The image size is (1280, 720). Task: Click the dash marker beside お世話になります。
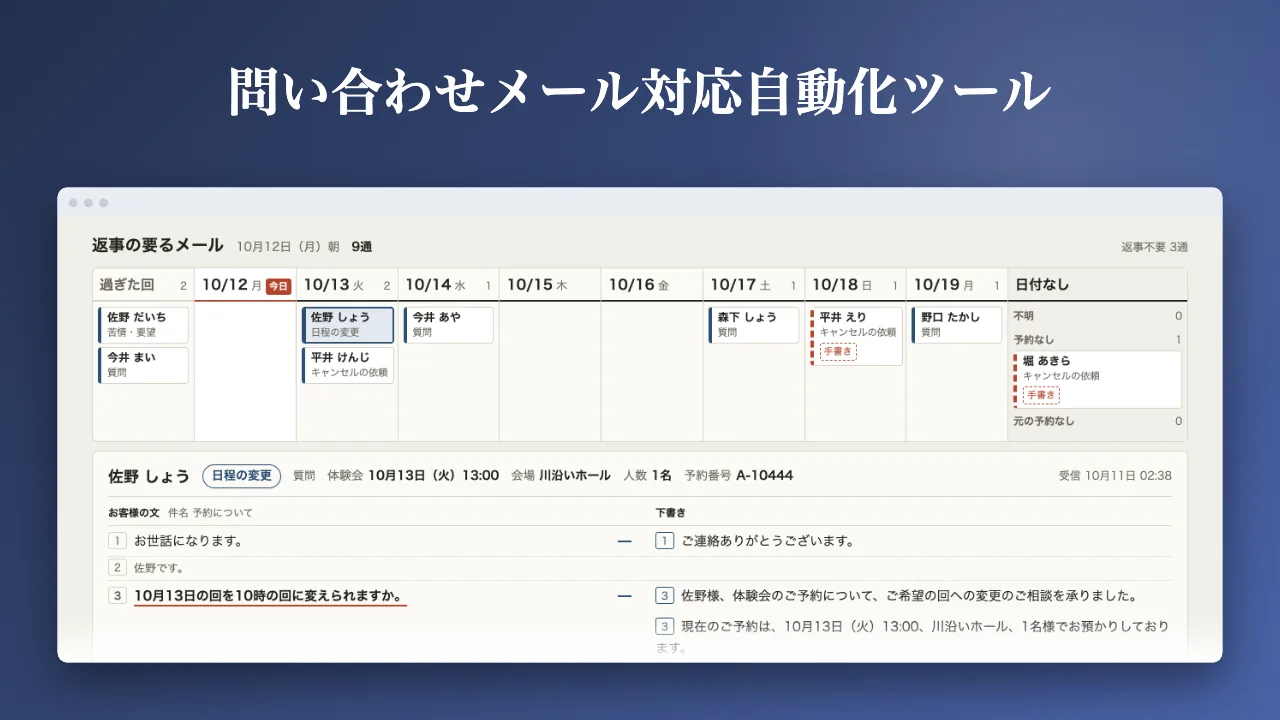[625, 541]
